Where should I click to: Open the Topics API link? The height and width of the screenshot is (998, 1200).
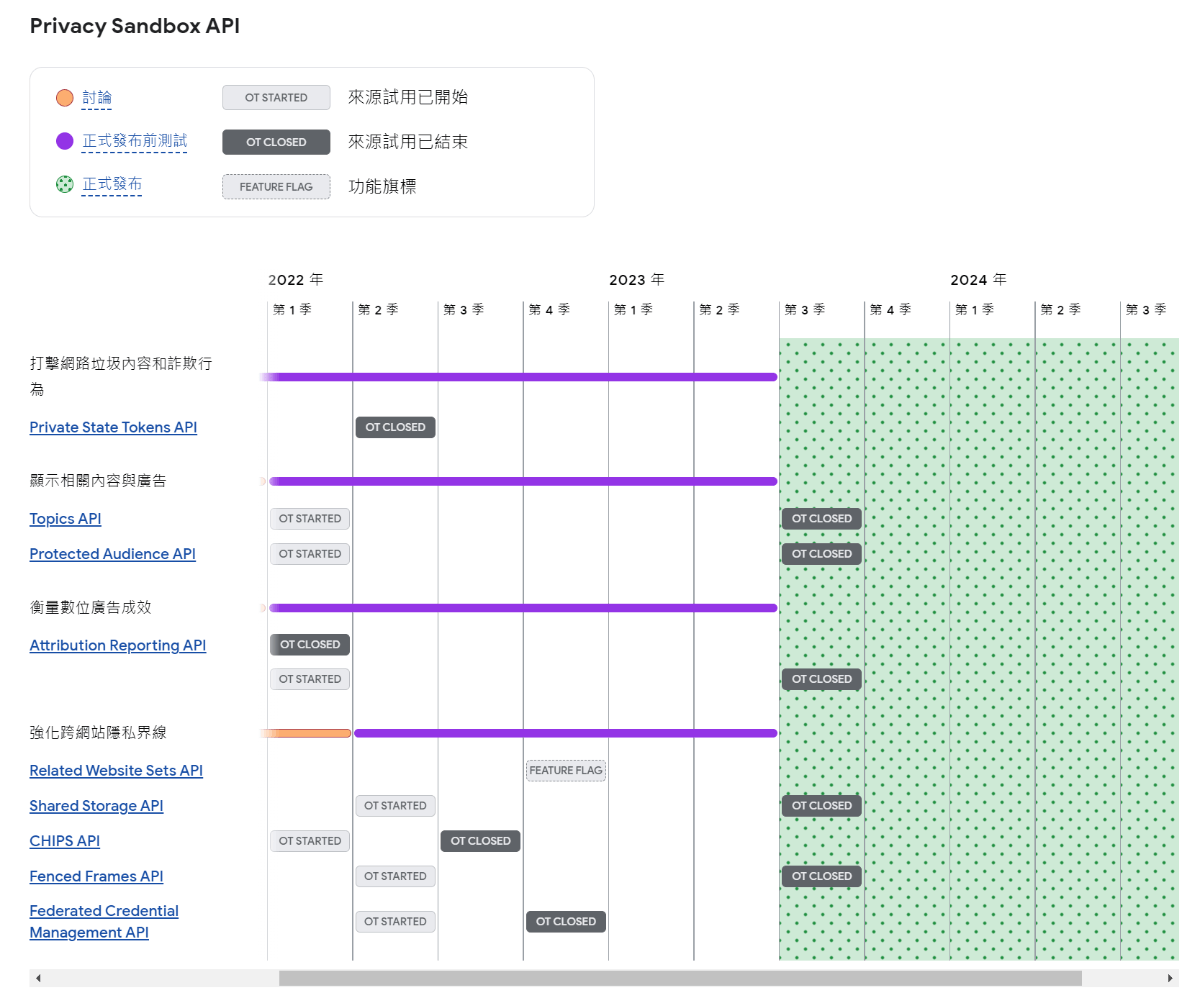pos(65,518)
